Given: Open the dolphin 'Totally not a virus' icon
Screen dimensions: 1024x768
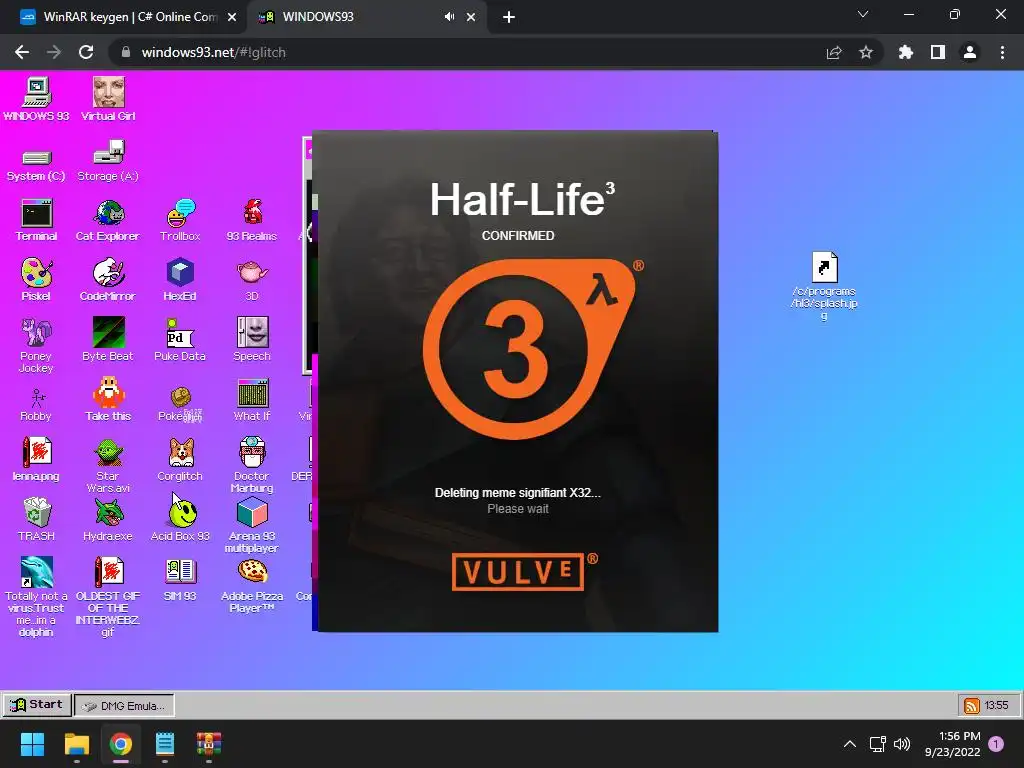Looking at the screenshot, I should pyautogui.click(x=37, y=597).
